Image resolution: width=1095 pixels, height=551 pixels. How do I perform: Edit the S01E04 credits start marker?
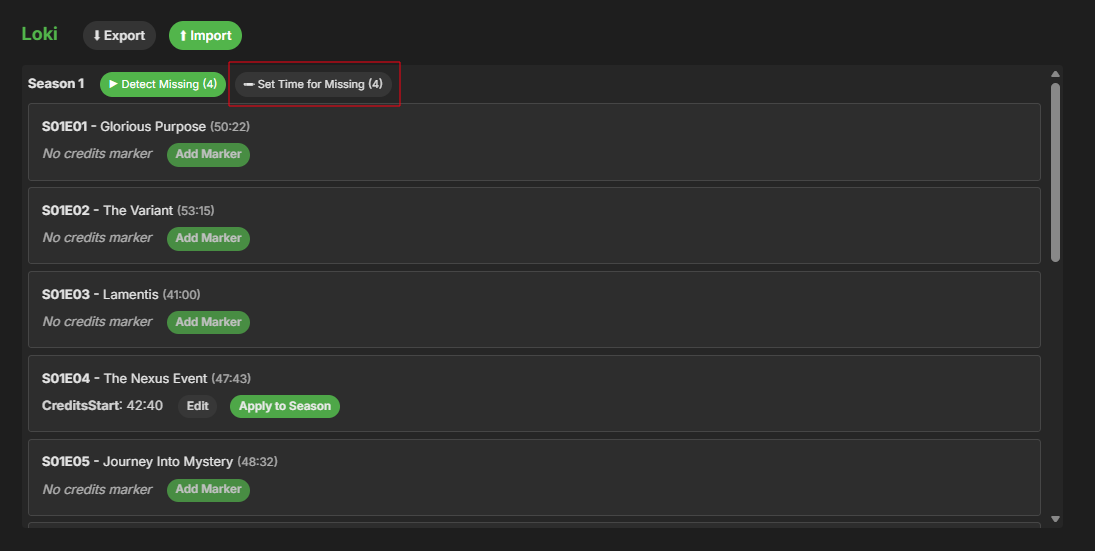(197, 406)
